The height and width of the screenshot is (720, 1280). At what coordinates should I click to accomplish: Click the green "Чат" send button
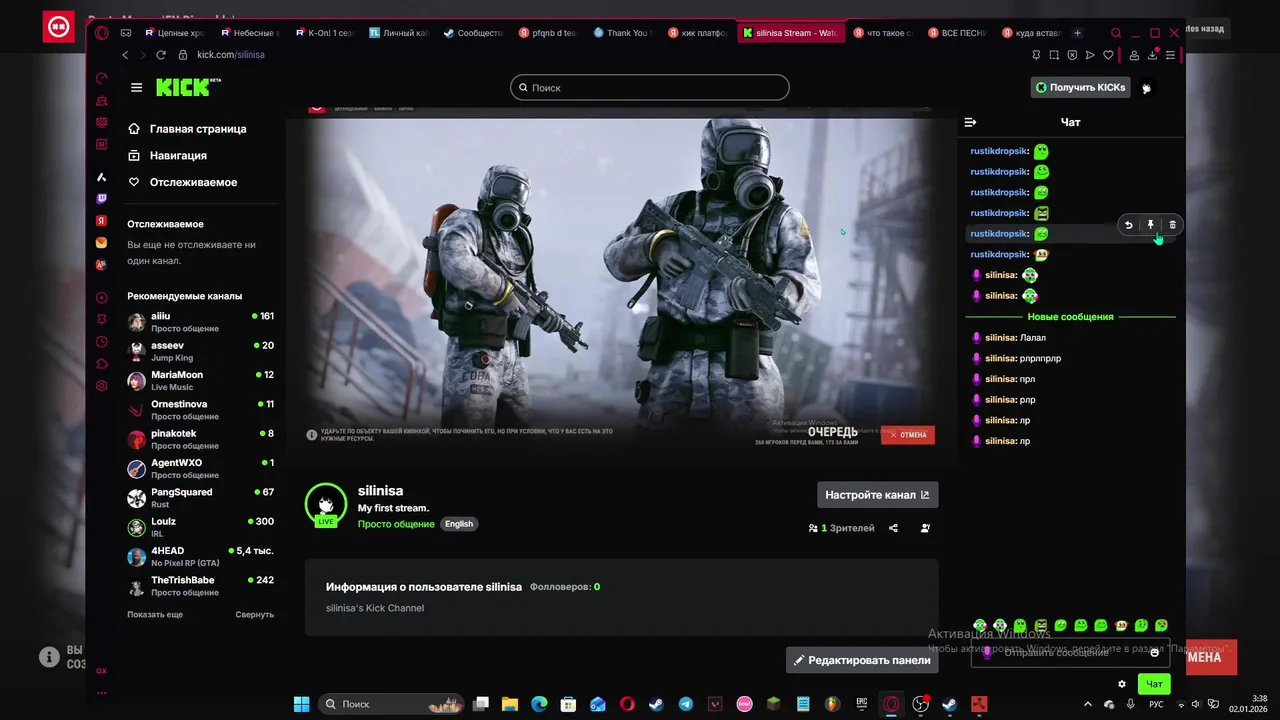(1154, 684)
